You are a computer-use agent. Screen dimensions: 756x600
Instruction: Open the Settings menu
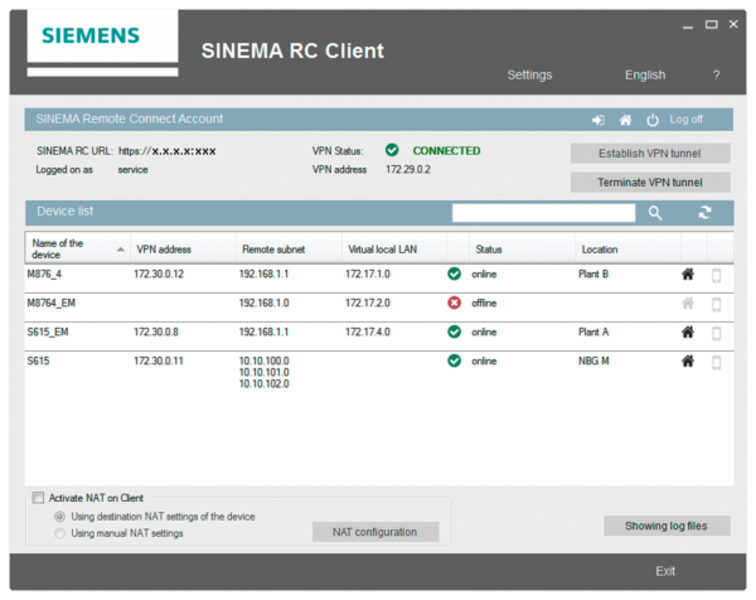point(529,75)
